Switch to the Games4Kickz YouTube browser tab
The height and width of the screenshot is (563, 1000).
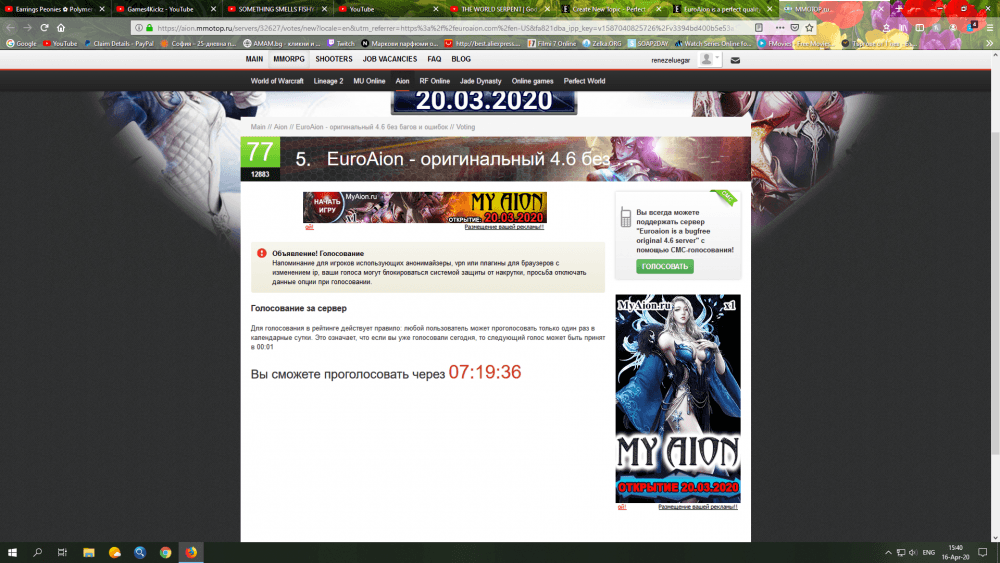coord(160,9)
